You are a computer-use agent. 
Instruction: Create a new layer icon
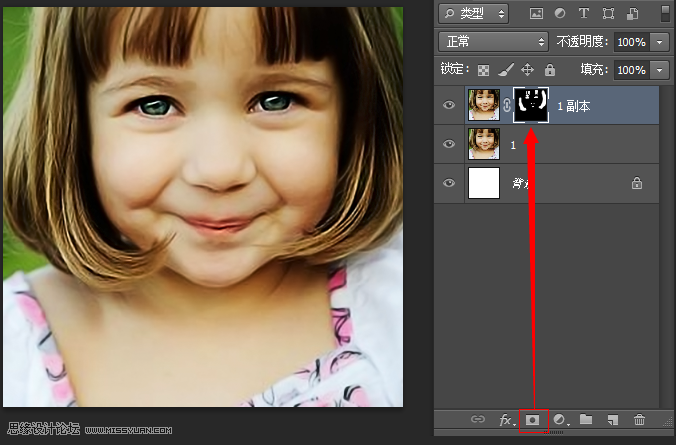pos(613,420)
